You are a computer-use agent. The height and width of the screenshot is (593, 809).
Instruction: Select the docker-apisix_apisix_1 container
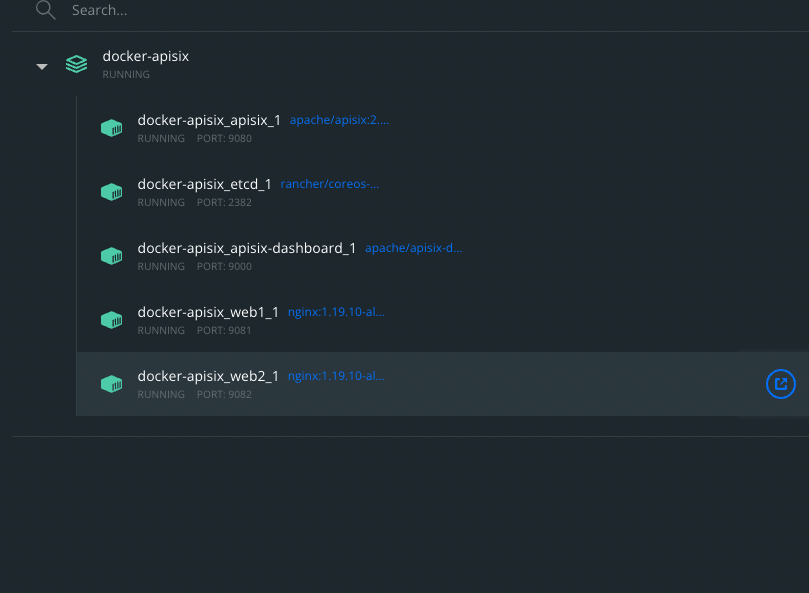tap(209, 120)
